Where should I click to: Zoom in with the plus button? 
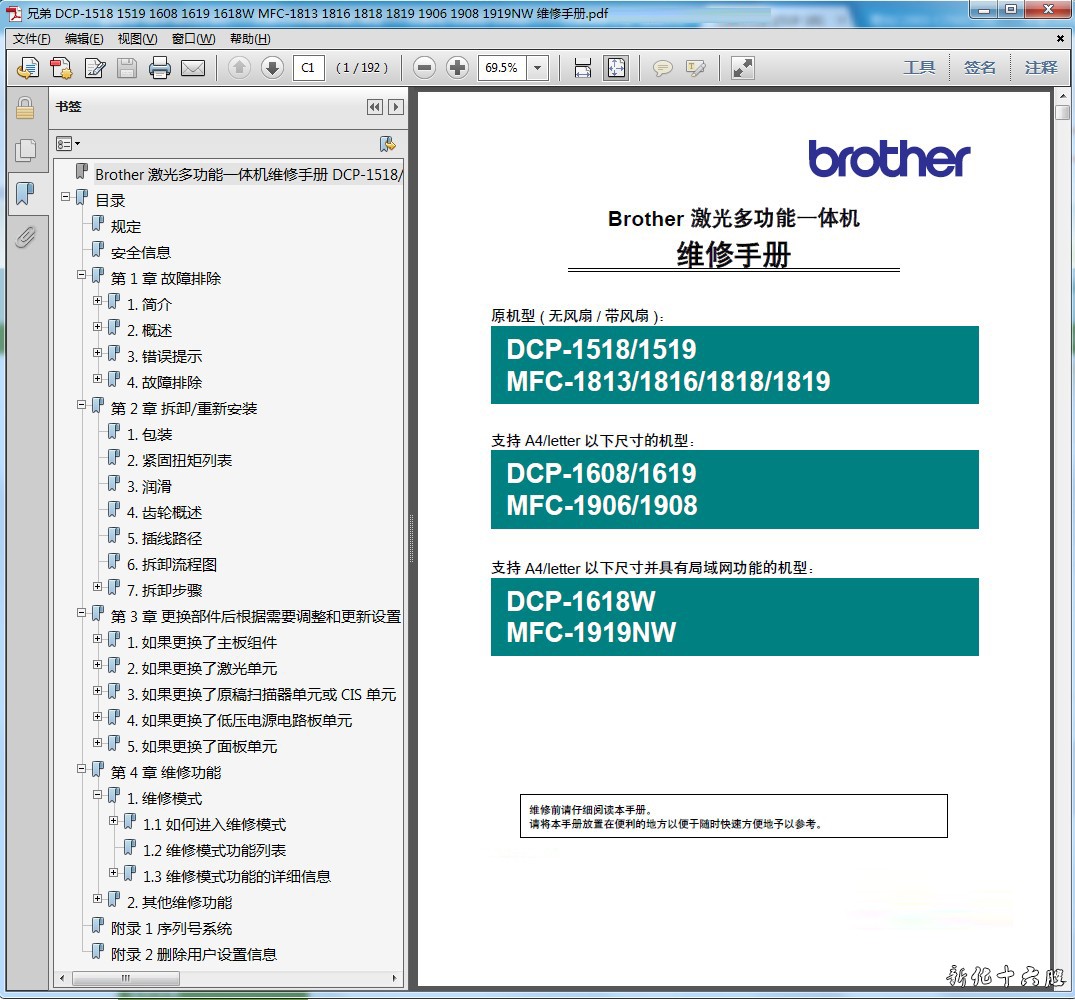click(x=457, y=68)
